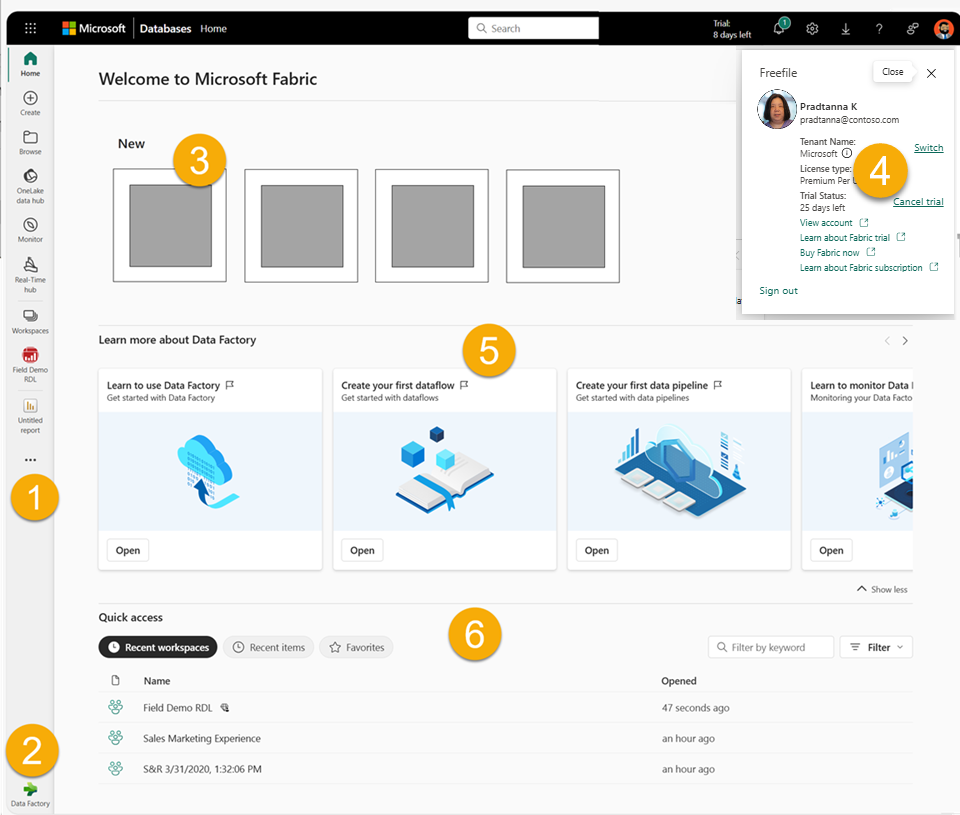Flag the Create your first dataflow card
The width and height of the screenshot is (960, 815).
[x=464, y=385]
